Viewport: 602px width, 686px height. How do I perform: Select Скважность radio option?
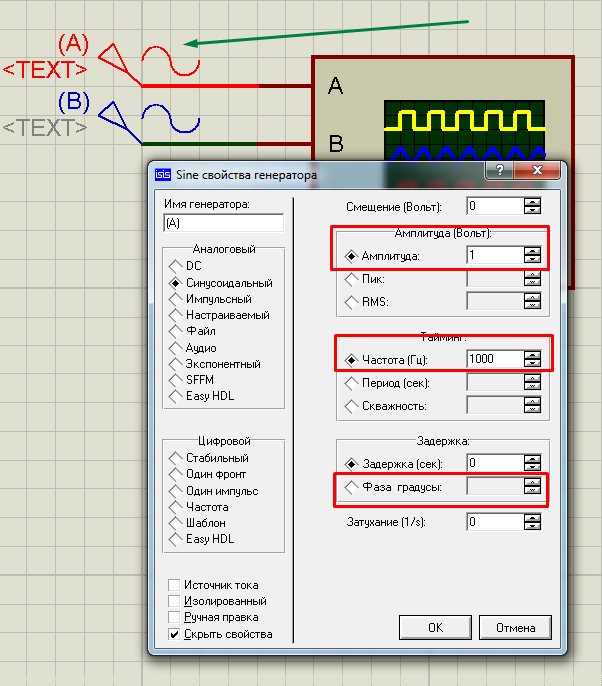[x=351, y=406]
